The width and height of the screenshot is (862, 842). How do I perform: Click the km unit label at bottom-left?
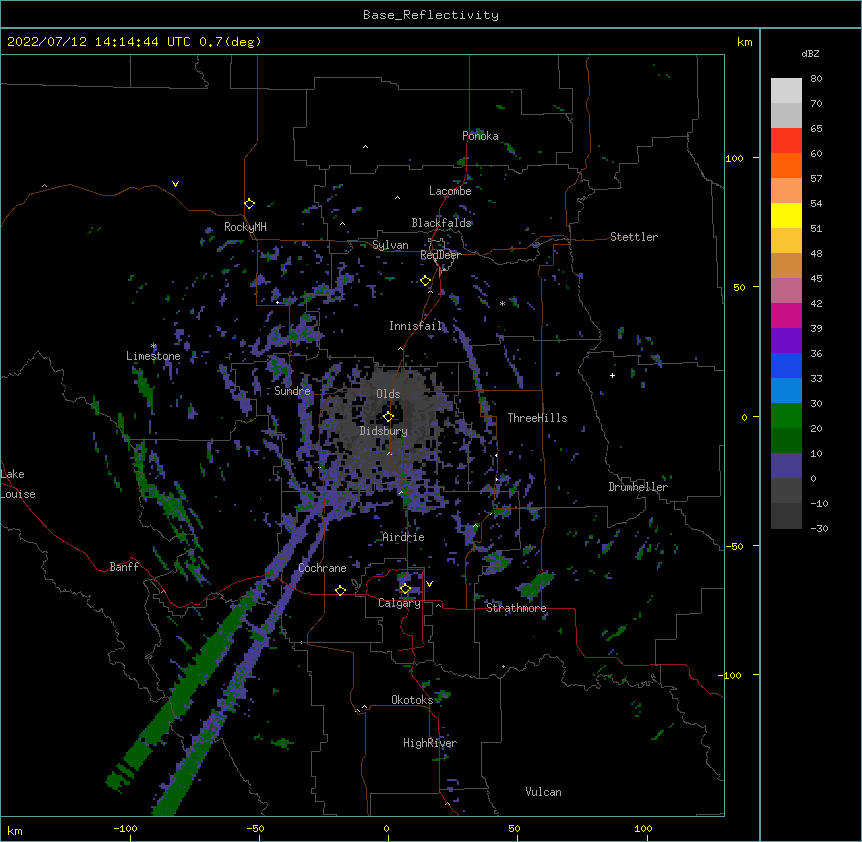(x=14, y=831)
